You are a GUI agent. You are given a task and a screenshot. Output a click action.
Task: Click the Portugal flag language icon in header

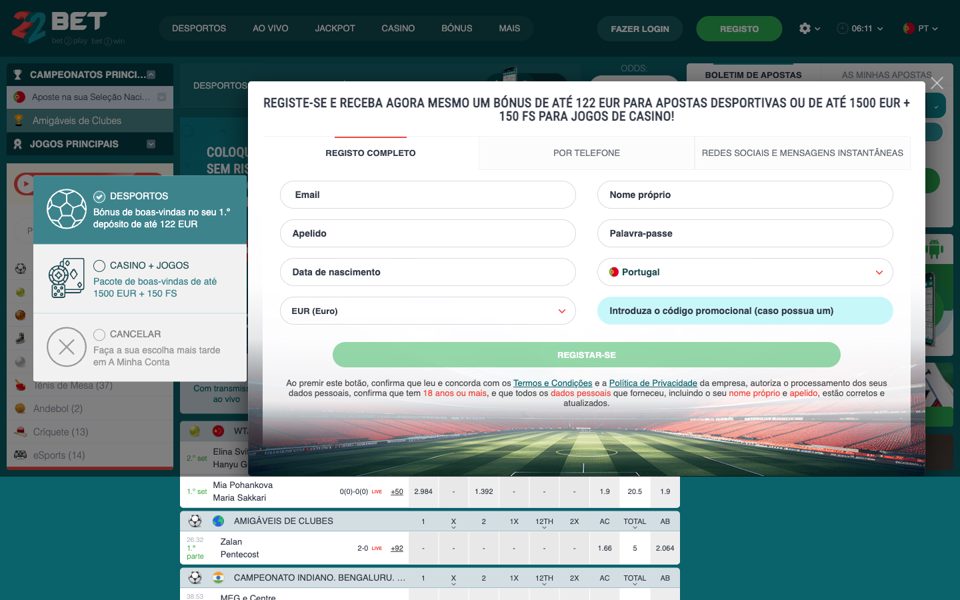pos(909,28)
